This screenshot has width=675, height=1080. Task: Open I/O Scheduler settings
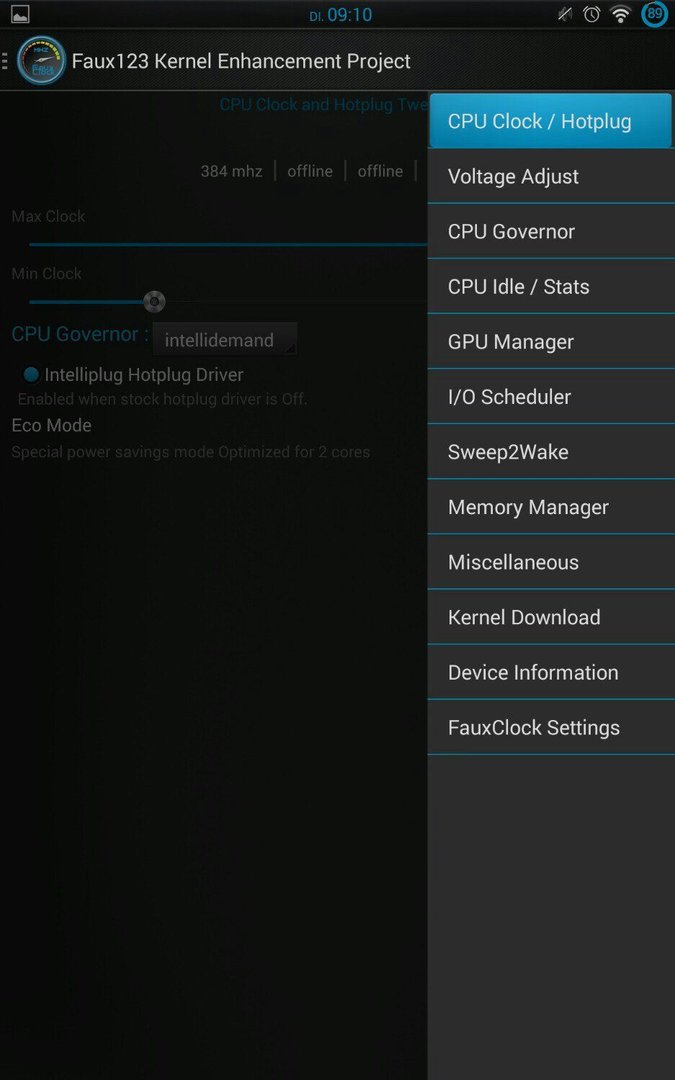pos(550,397)
